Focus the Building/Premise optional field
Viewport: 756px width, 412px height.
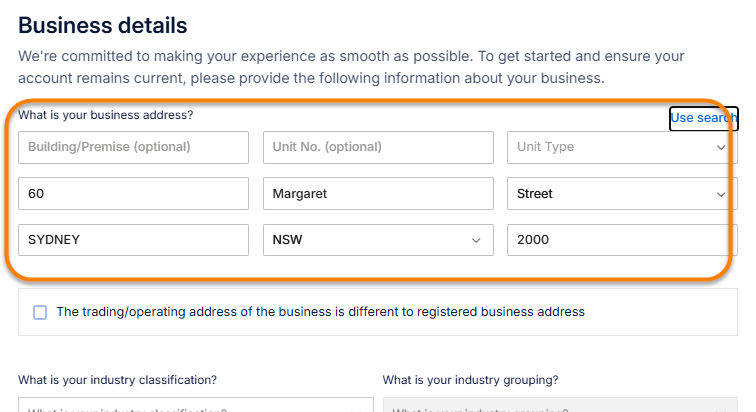(x=133, y=148)
